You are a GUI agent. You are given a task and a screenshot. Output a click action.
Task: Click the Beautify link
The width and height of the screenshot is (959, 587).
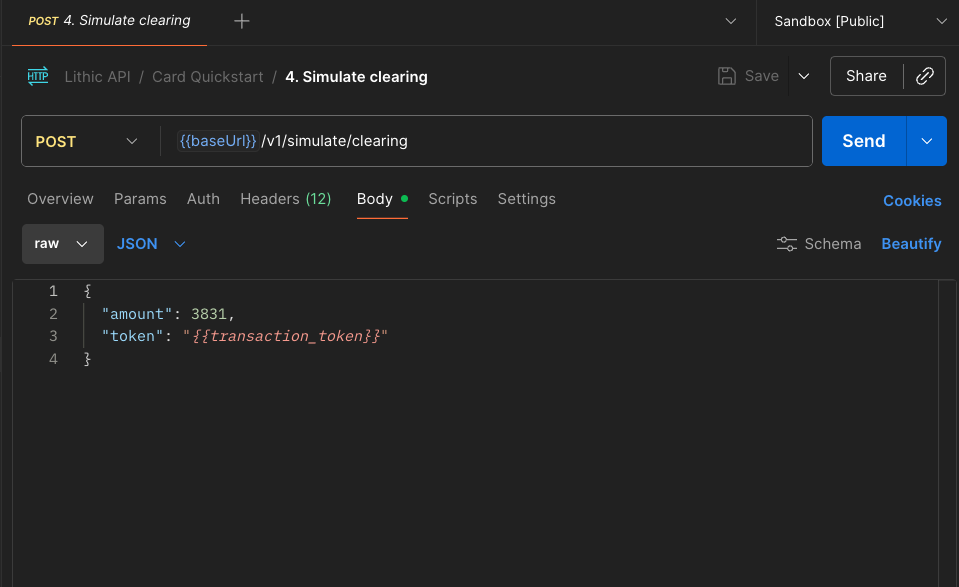pos(911,243)
